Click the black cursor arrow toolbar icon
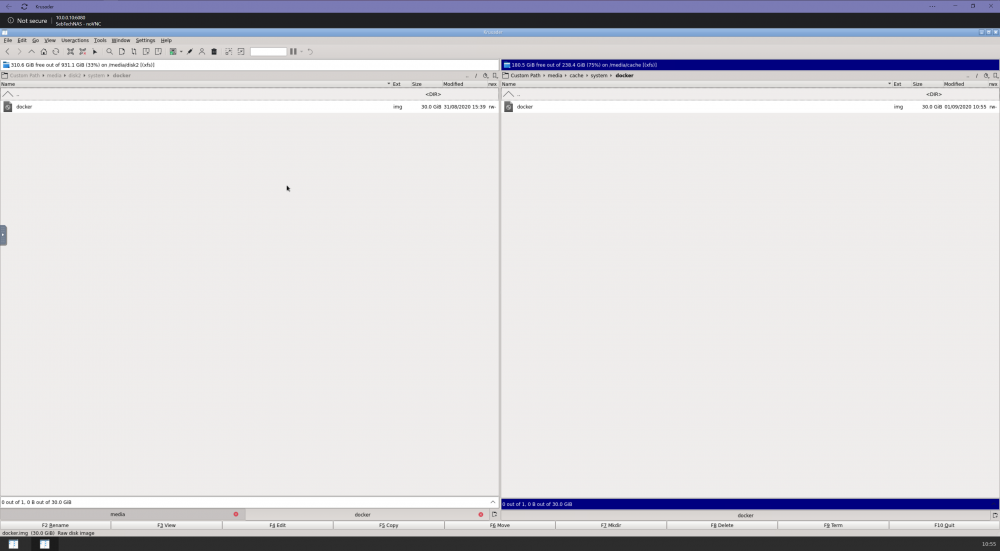This screenshot has height=551, width=1000. coord(94,52)
